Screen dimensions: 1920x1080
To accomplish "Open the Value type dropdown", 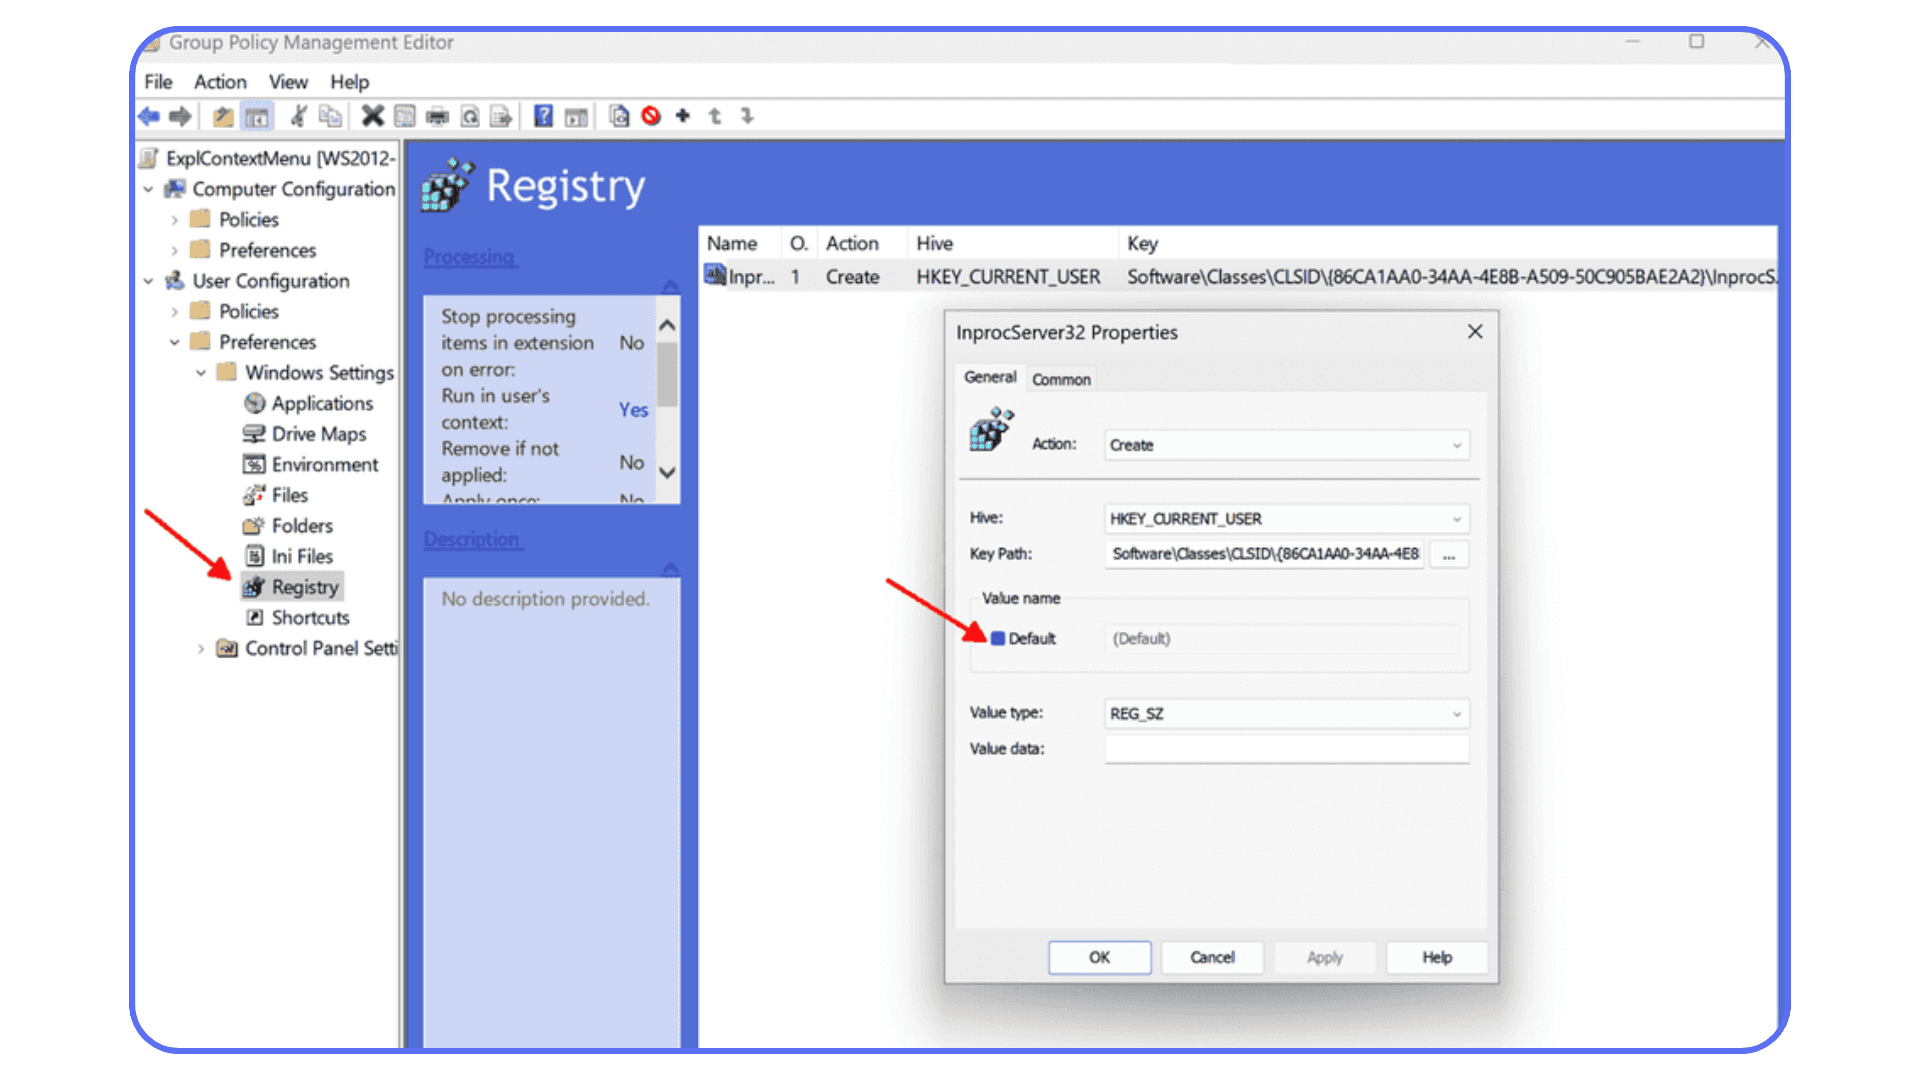I will [x=1456, y=713].
